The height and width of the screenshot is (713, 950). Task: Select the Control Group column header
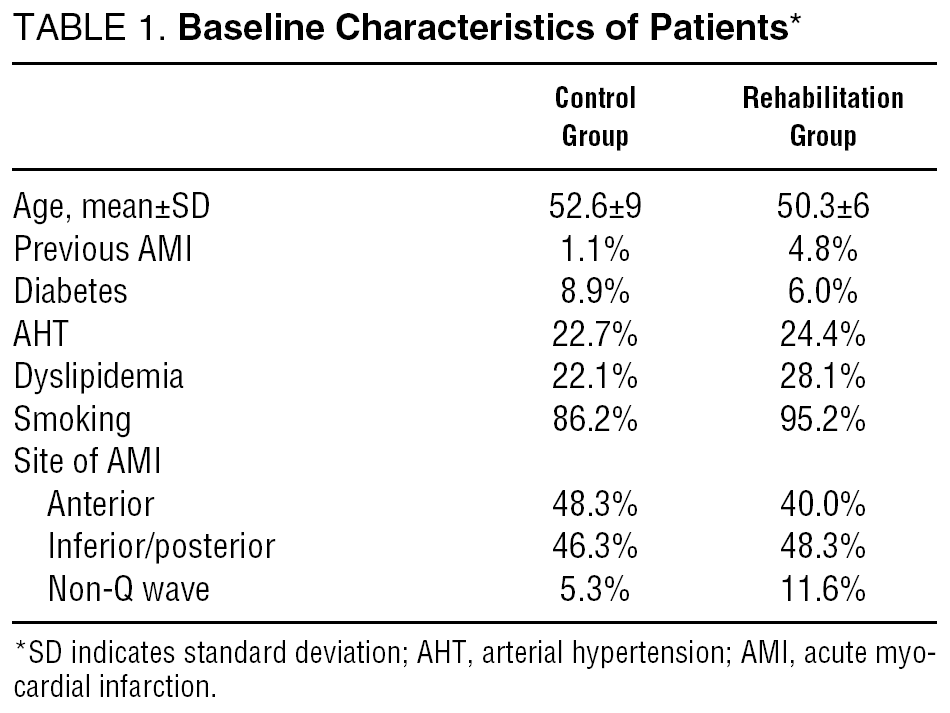pos(595,116)
